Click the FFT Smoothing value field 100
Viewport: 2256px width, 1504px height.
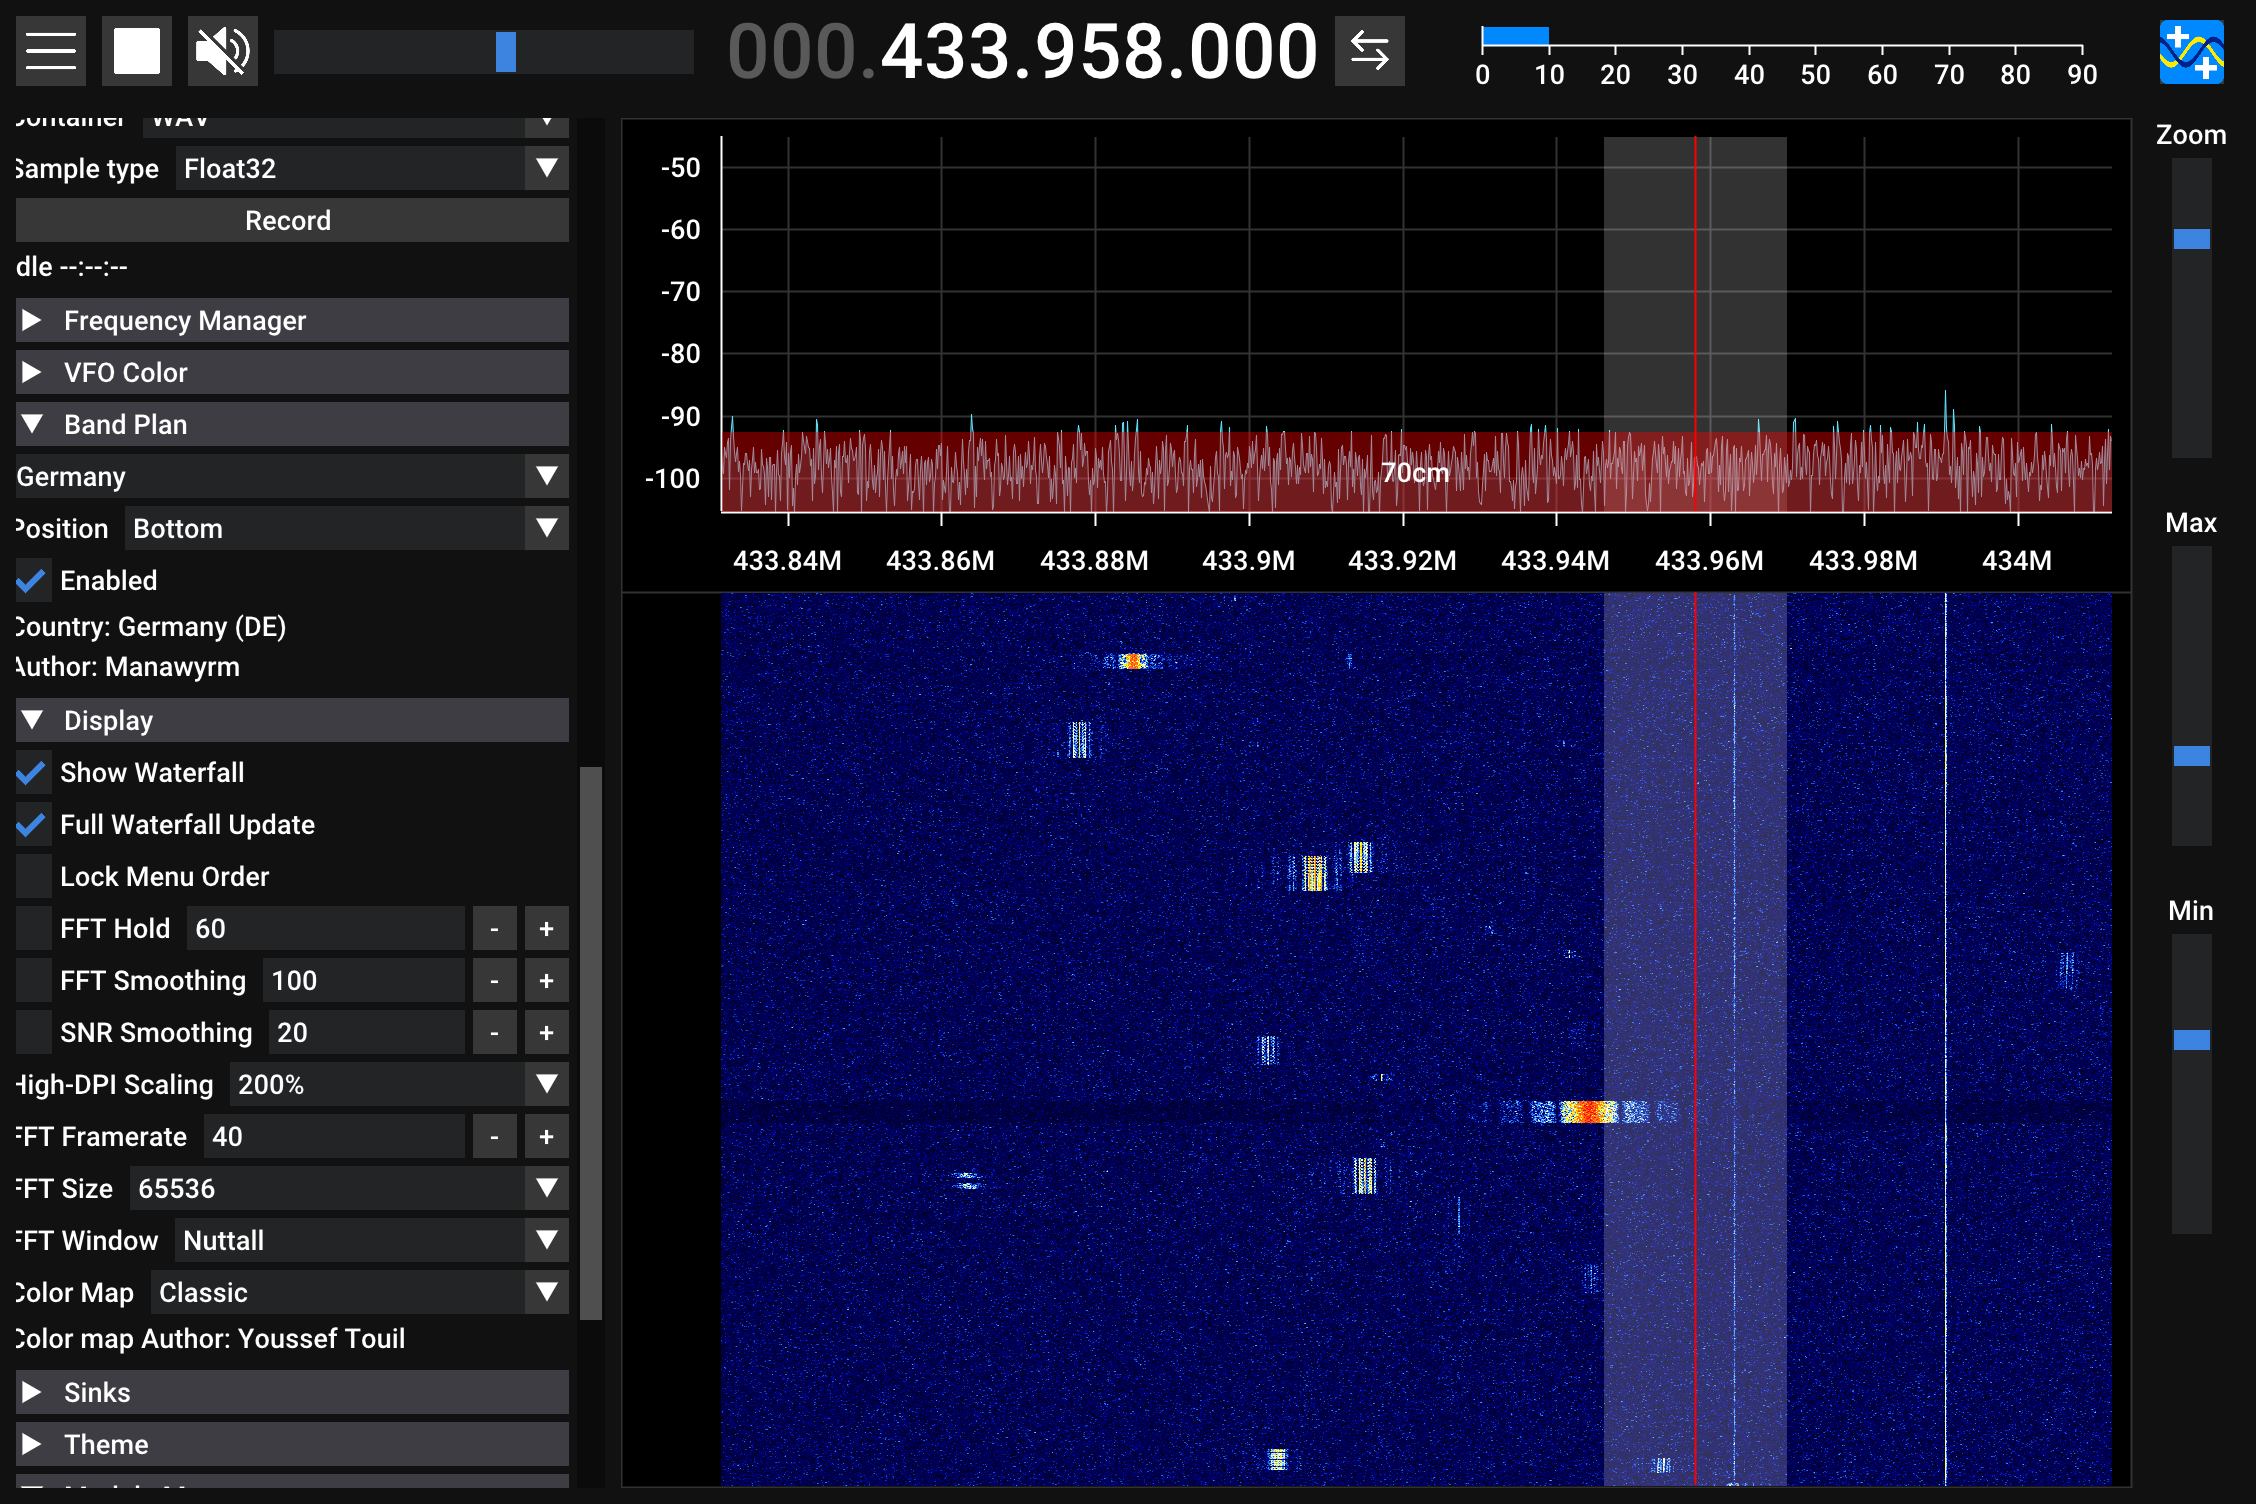(363, 980)
